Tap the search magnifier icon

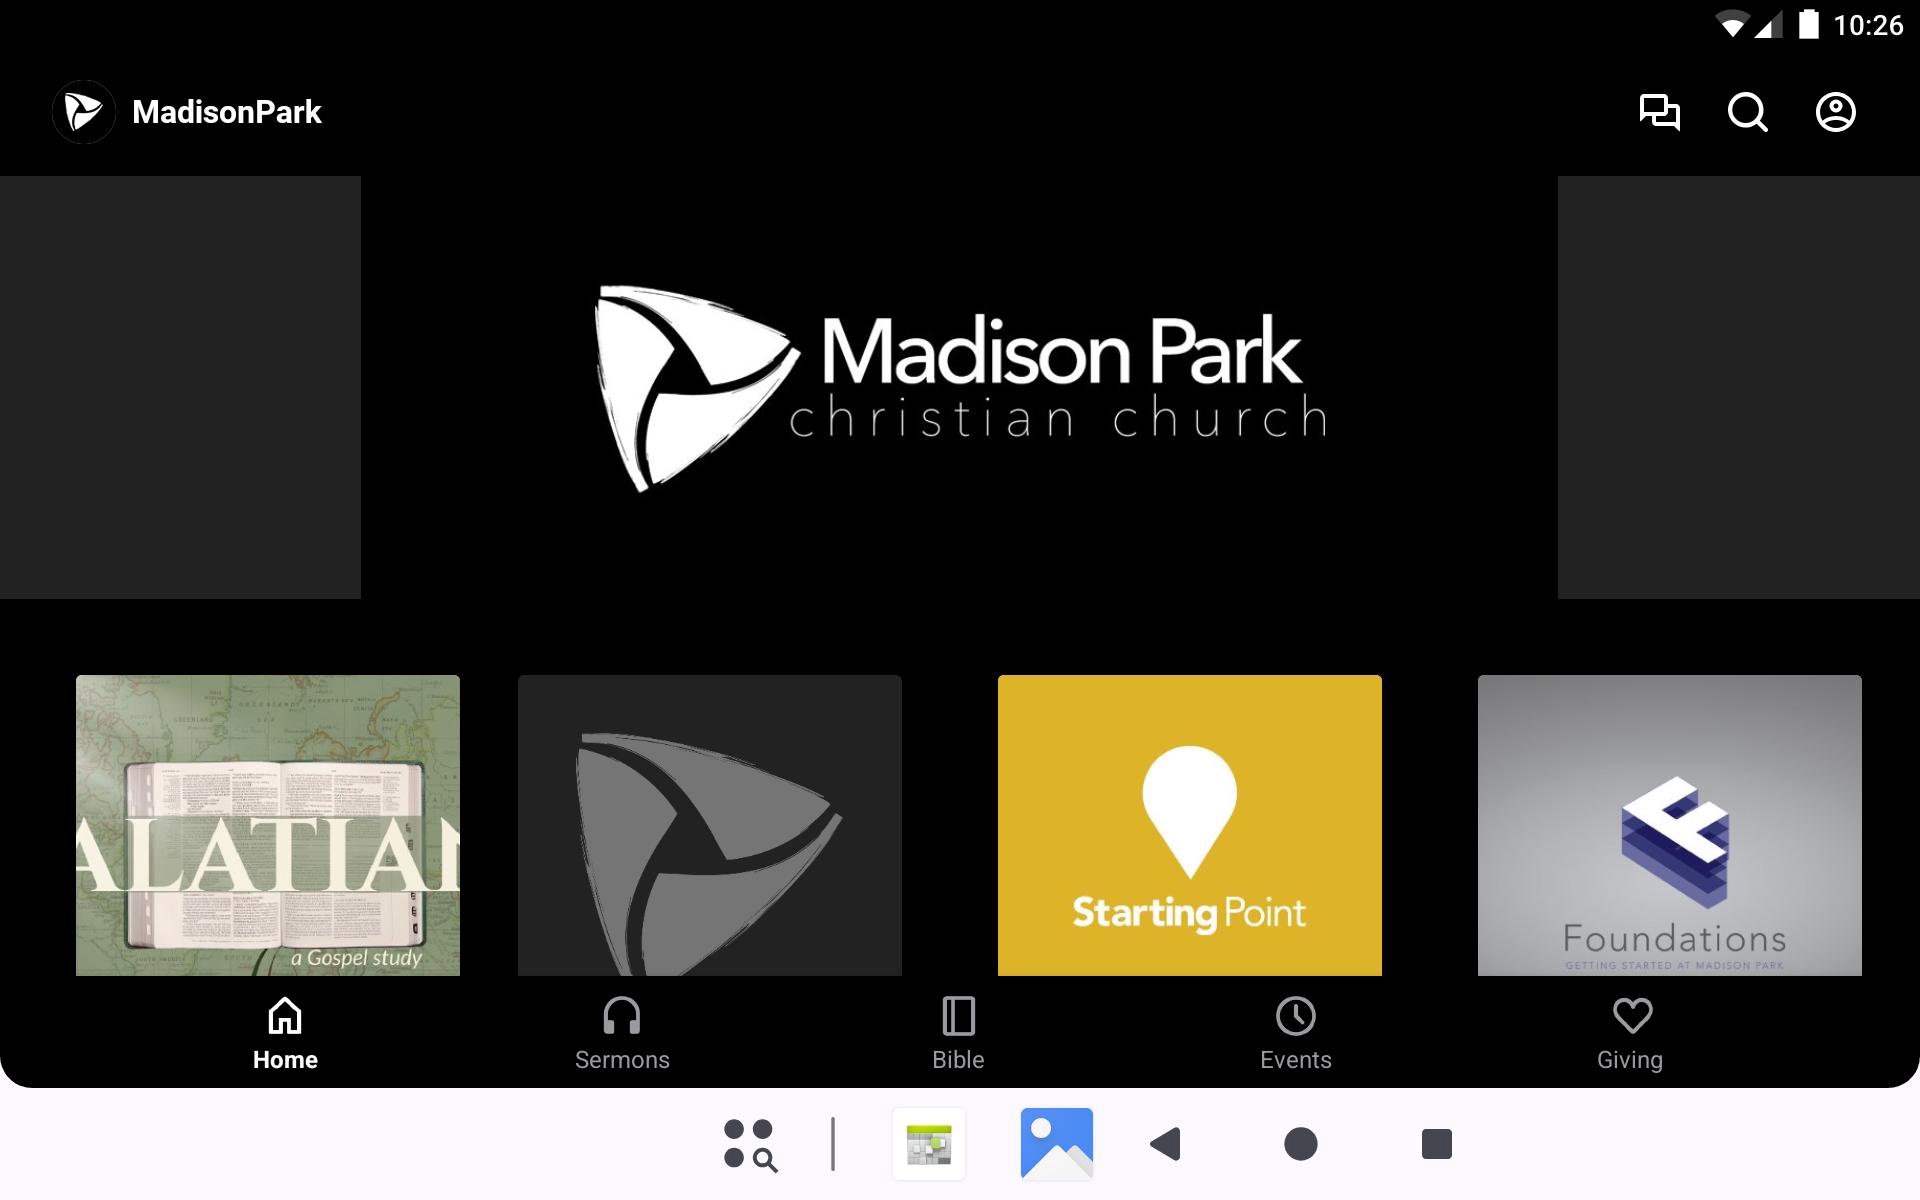[x=1747, y=112]
